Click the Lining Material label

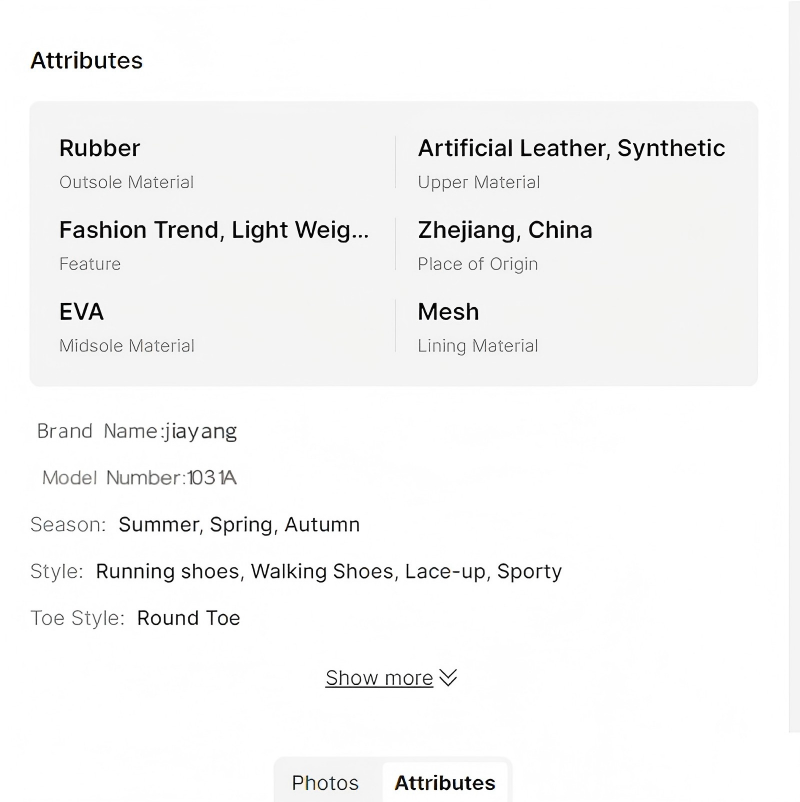point(478,346)
